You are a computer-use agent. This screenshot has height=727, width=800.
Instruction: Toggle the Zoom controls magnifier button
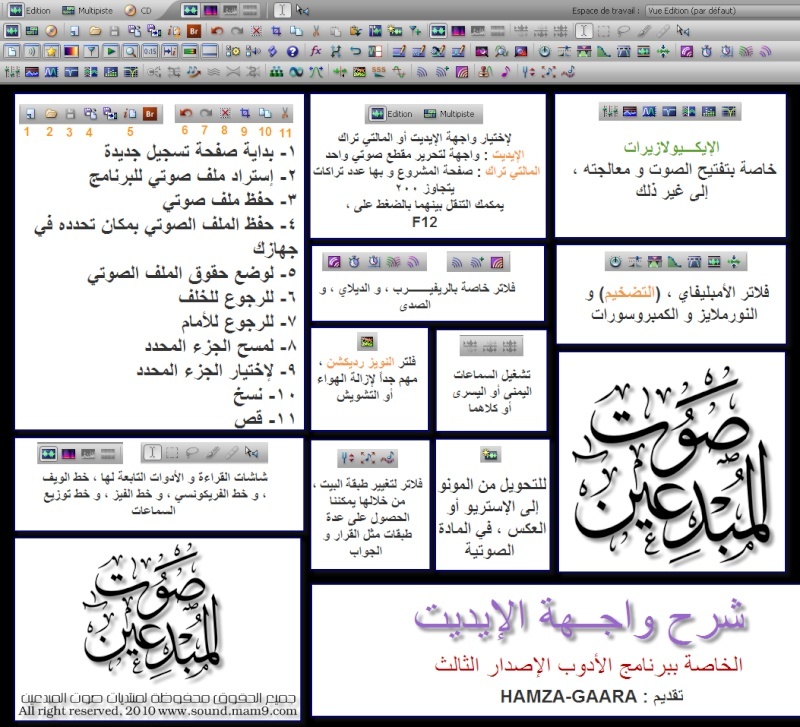[x=131, y=52]
